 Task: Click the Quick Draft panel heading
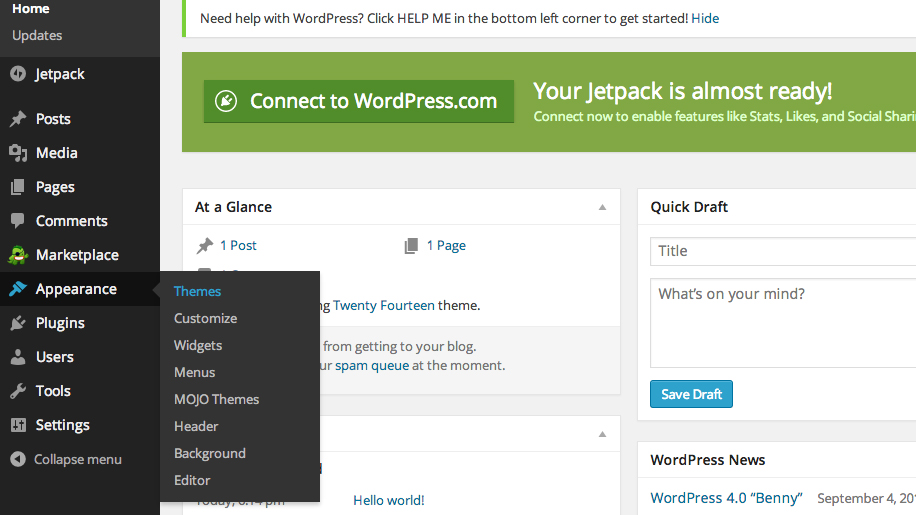tap(689, 207)
